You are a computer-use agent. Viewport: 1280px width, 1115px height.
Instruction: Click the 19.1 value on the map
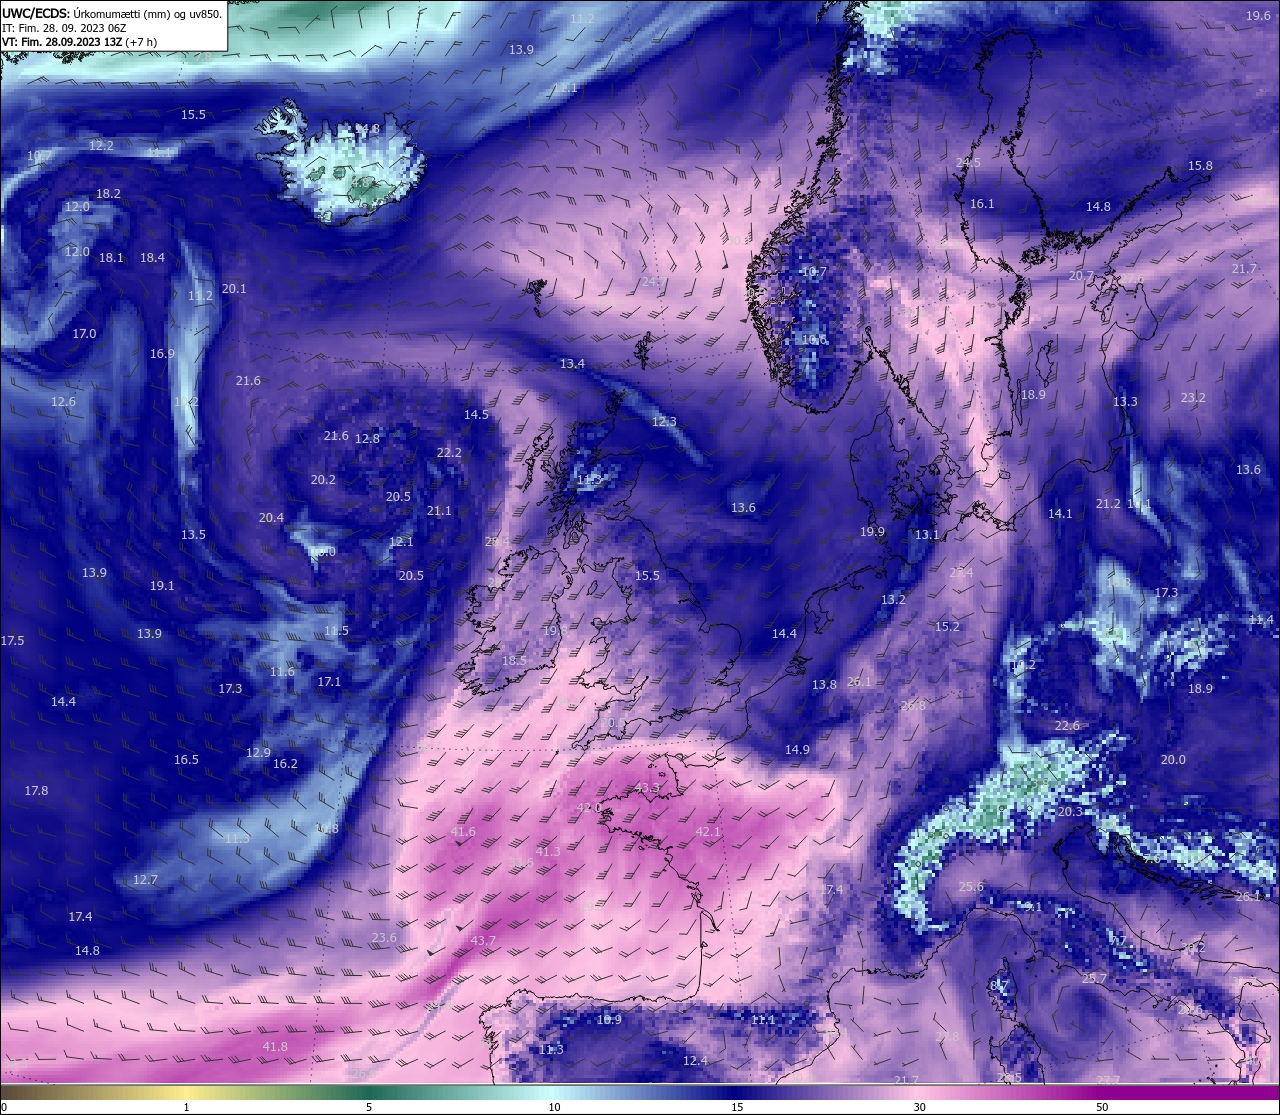(162, 586)
